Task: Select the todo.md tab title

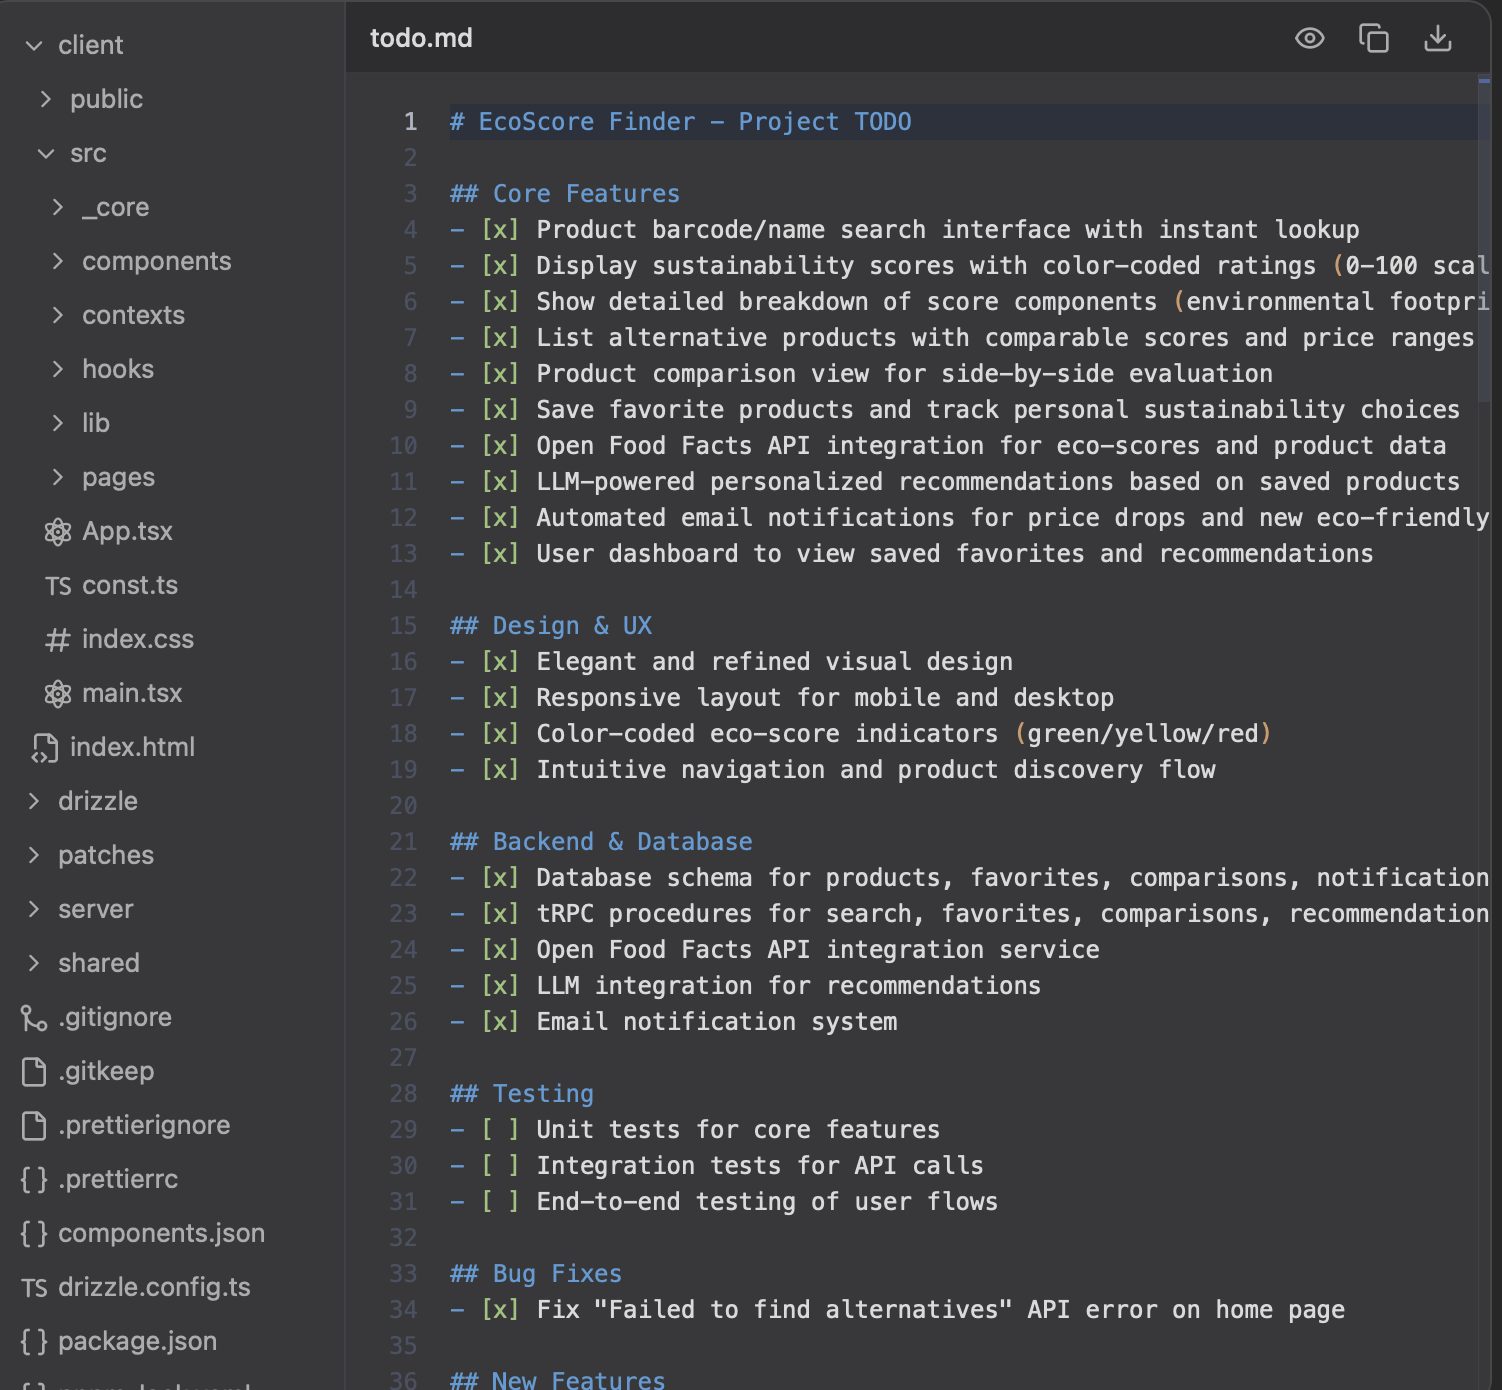Action: coord(421,39)
